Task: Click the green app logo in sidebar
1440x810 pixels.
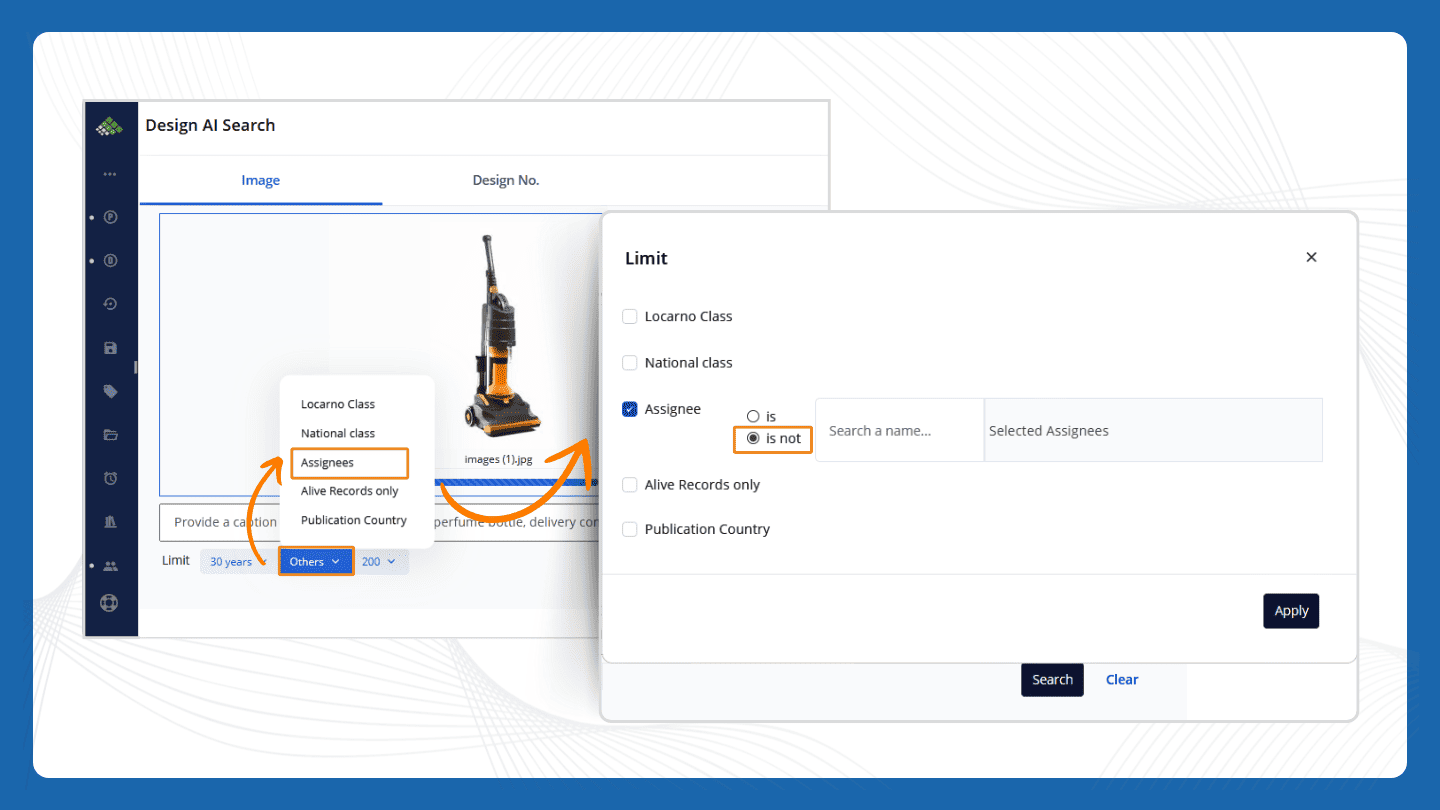Action: (x=109, y=127)
